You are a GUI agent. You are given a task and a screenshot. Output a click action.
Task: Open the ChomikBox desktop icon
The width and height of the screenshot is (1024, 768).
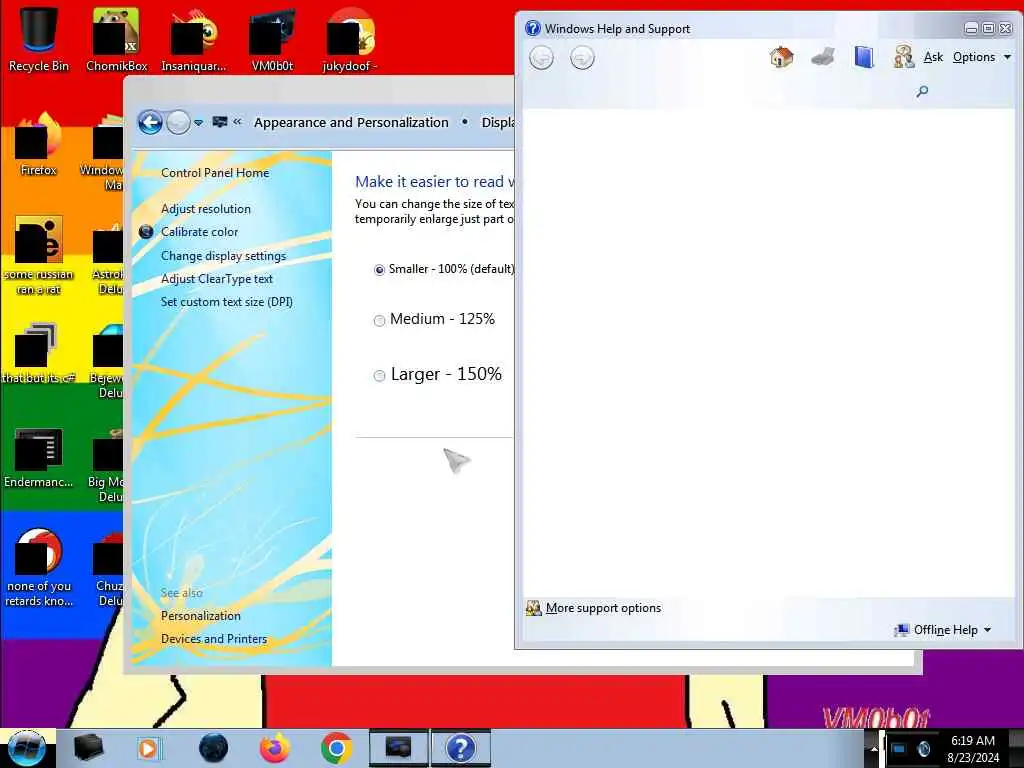click(116, 38)
